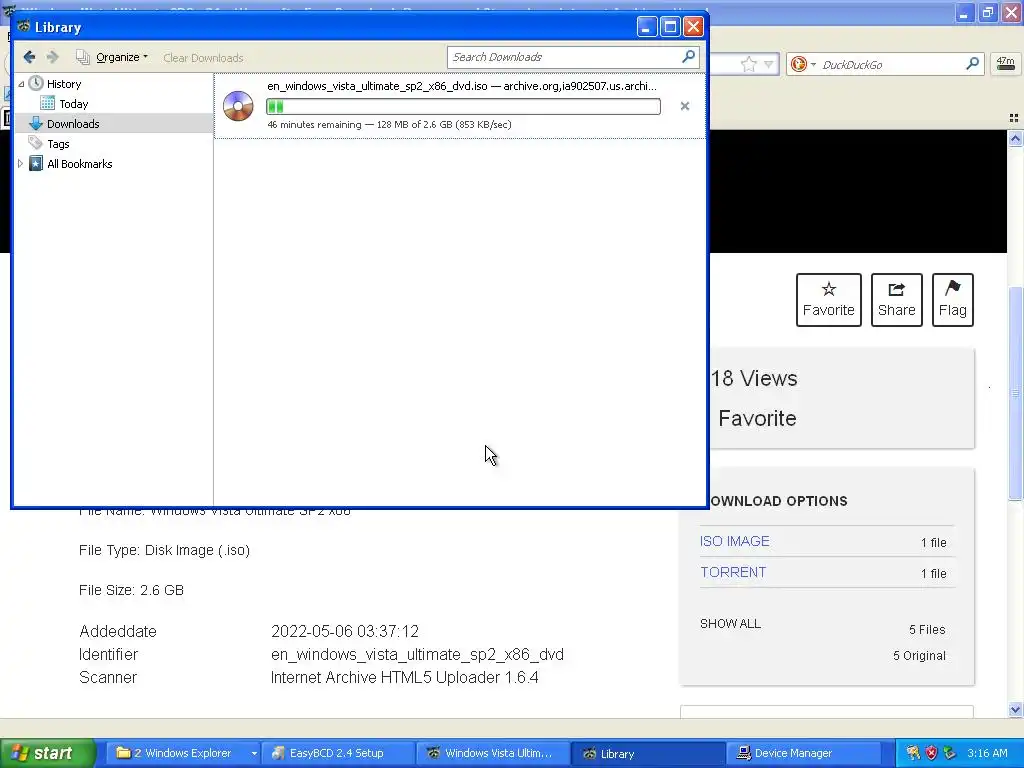Click the Library taskbar button
Viewport: 1024px width, 768px height.
(x=648, y=753)
